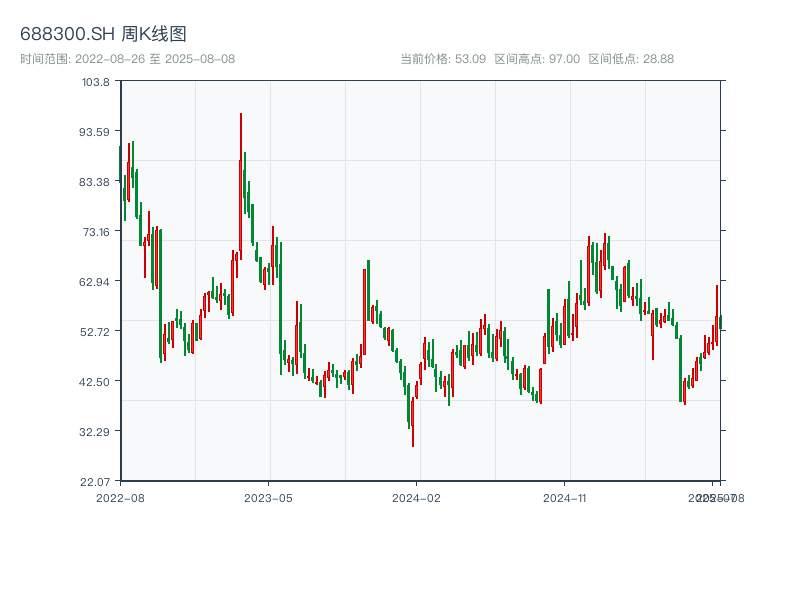Select the 2024-02 x-axis date label
Viewport: 800px width, 600px height.
[x=416, y=497]
